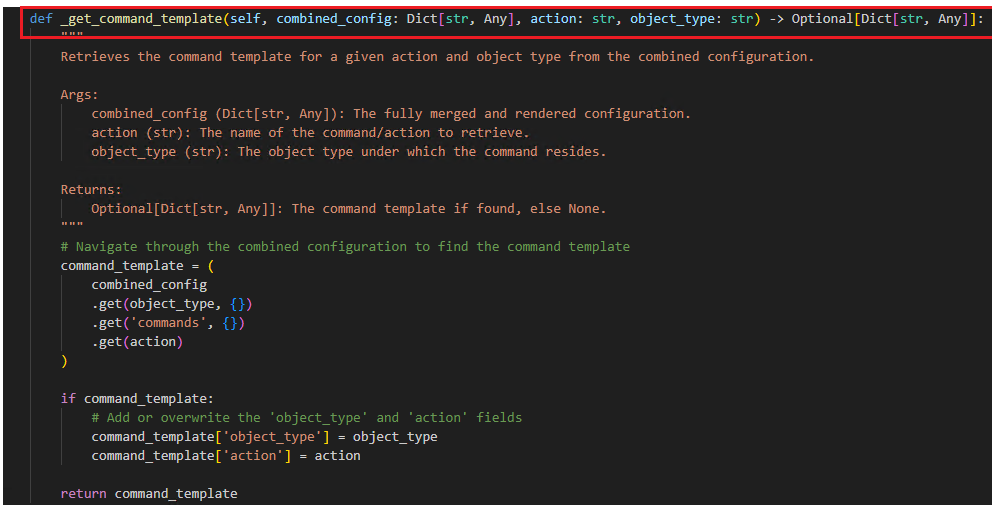
Task: Click the 'action (str)' docstring line
Action: coord(310,133)
